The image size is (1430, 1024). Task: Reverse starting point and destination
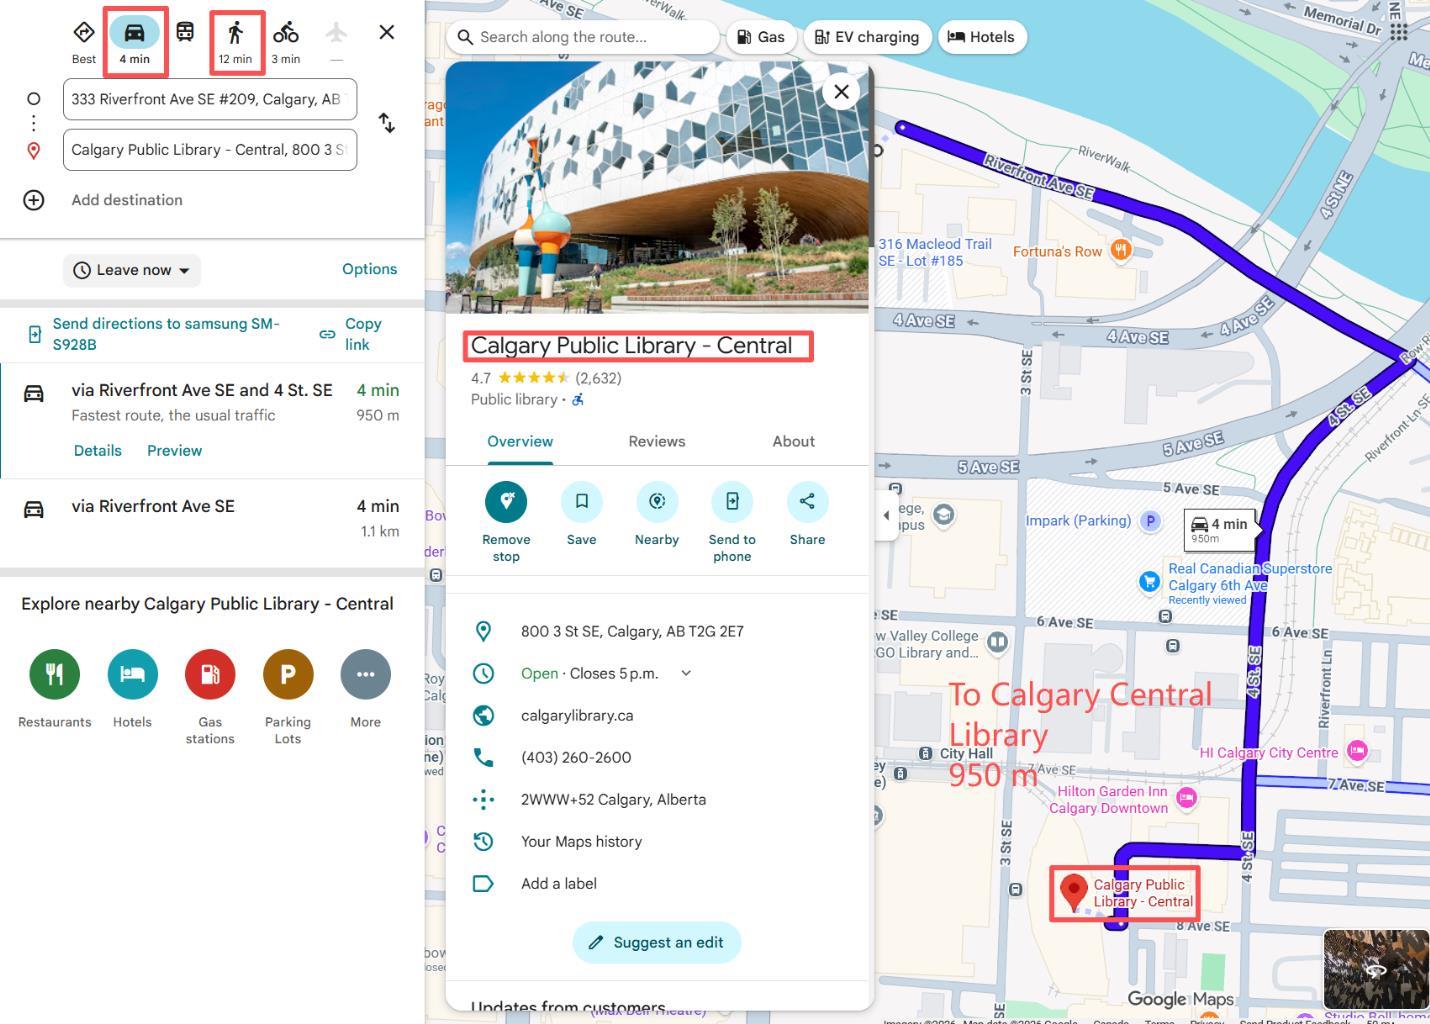387,123
